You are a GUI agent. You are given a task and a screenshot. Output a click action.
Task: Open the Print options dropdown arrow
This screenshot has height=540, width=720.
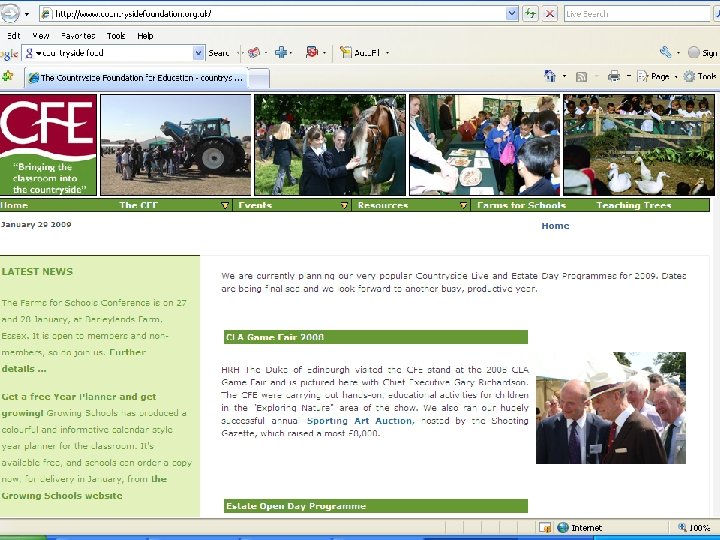[628, 76]
